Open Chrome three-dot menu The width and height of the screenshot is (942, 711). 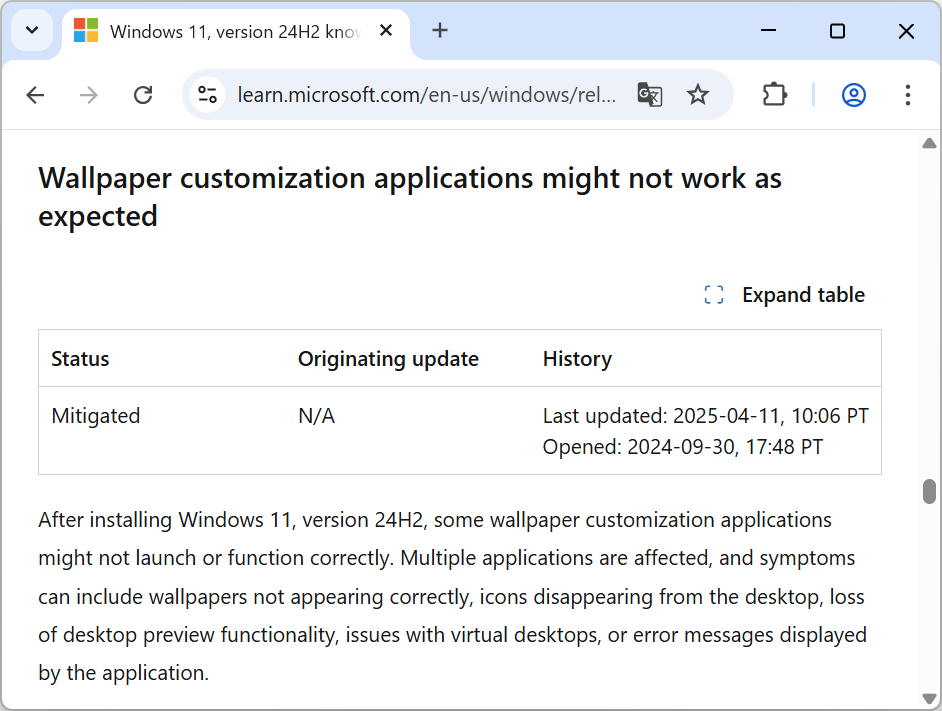(907, 95)
